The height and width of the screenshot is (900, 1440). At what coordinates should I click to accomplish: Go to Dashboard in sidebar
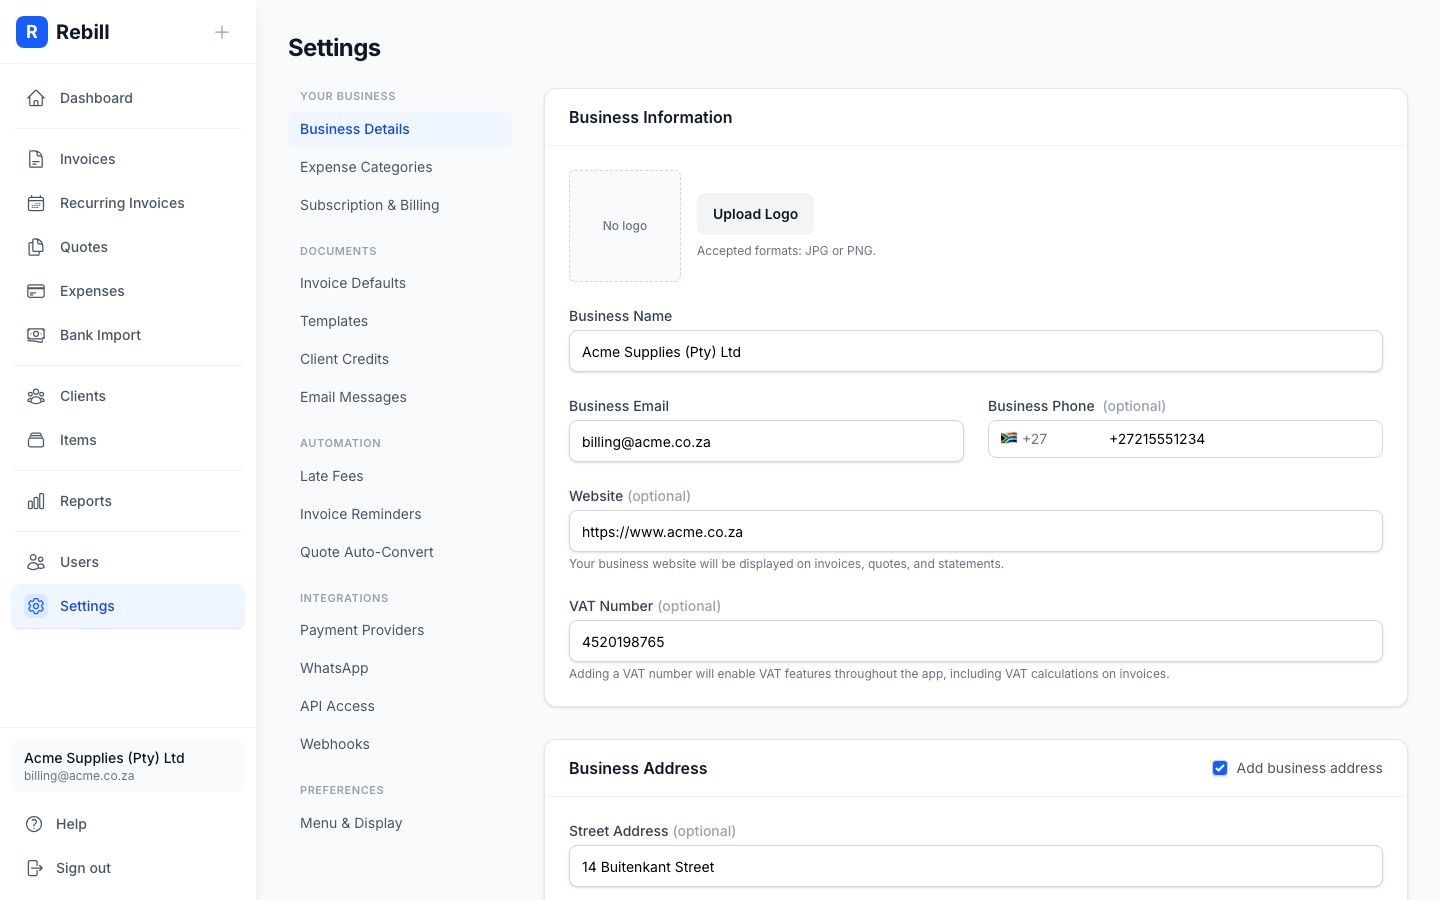click(96, 98)
